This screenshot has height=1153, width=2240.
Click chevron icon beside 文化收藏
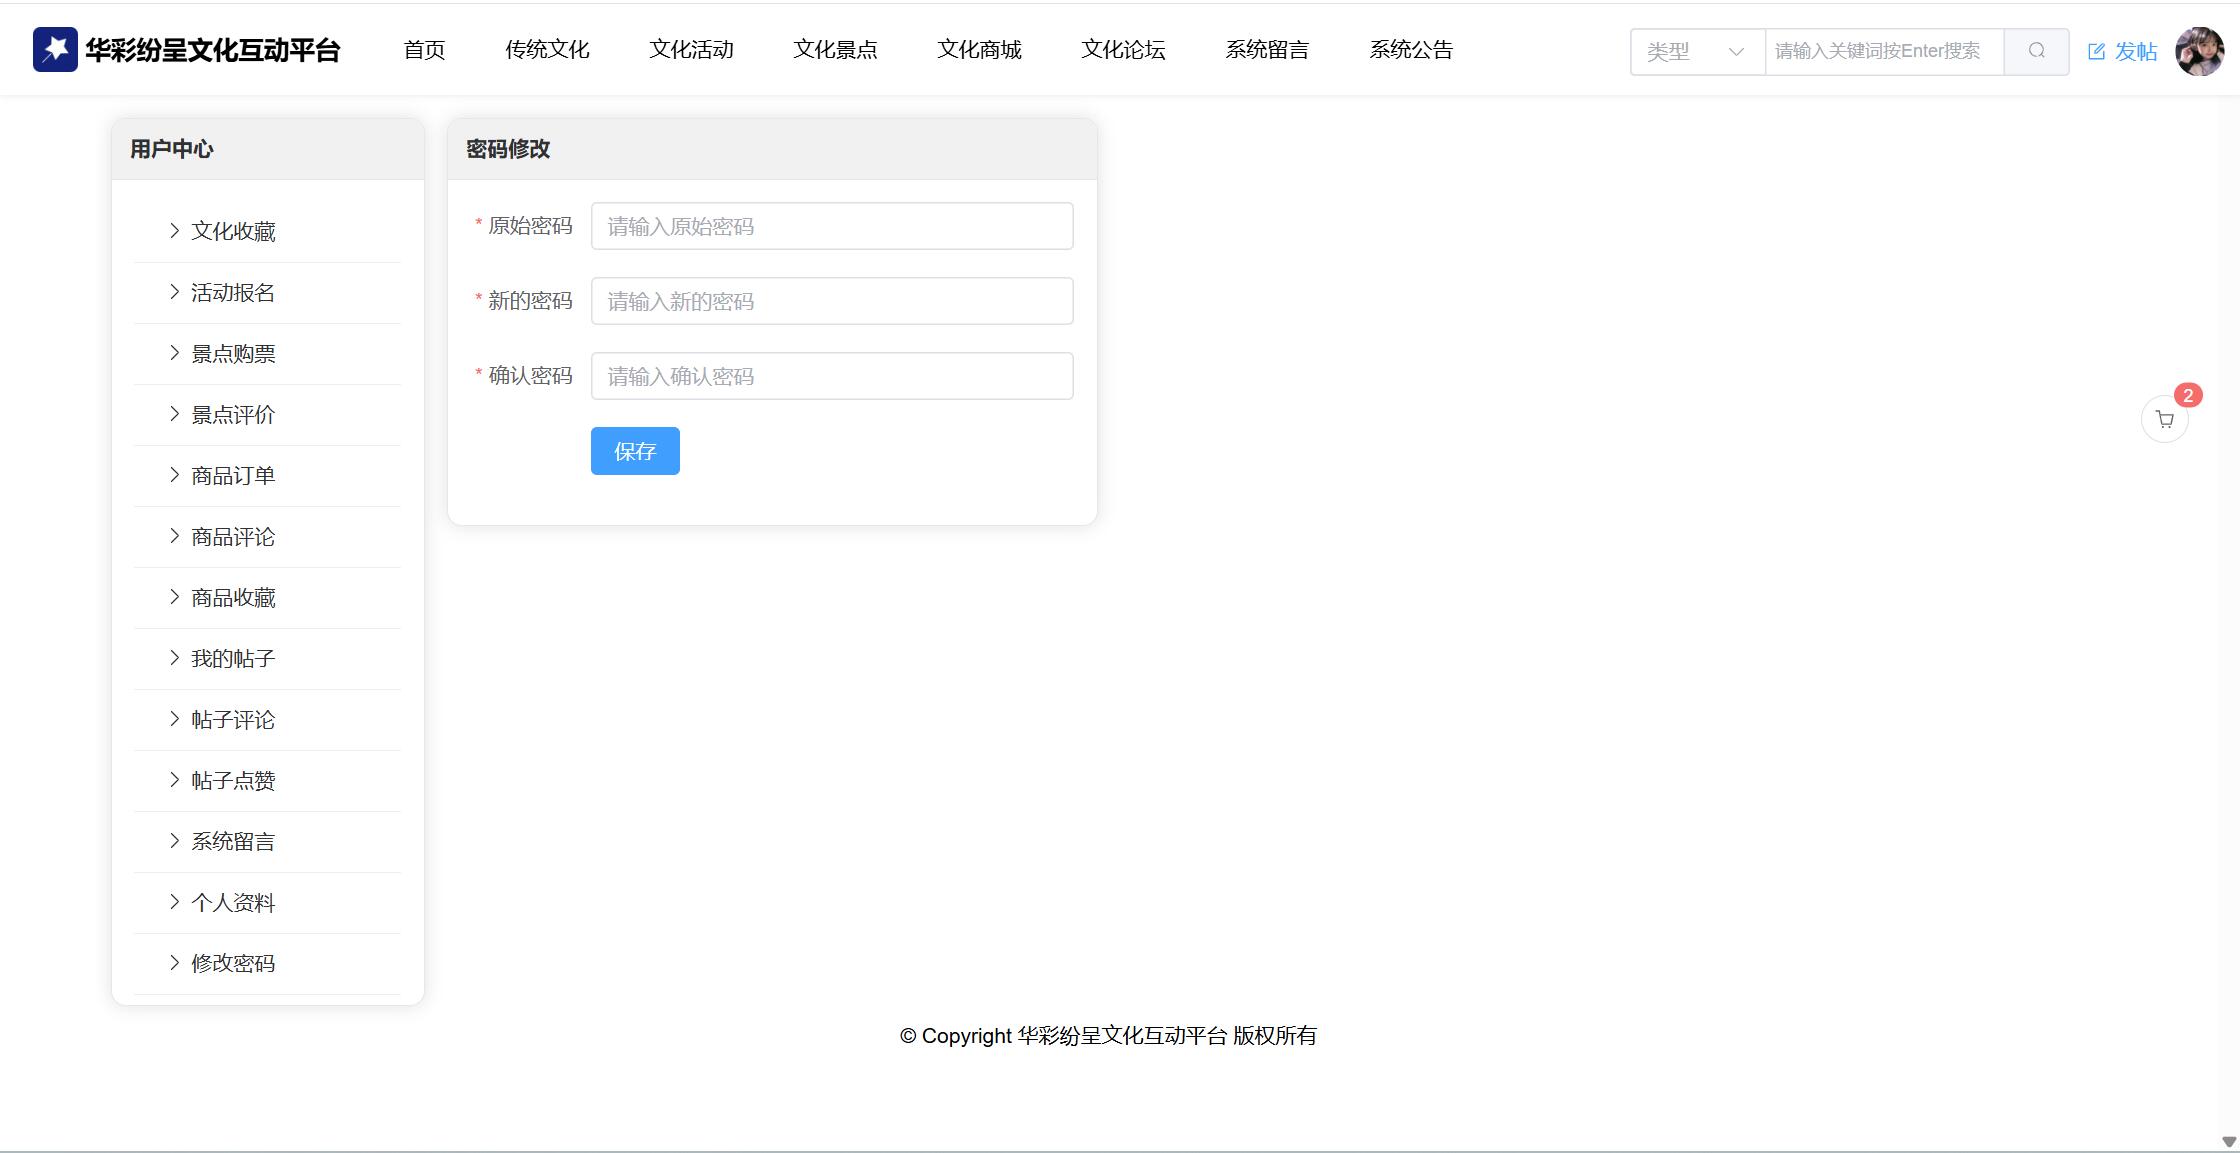pos(174,231)
